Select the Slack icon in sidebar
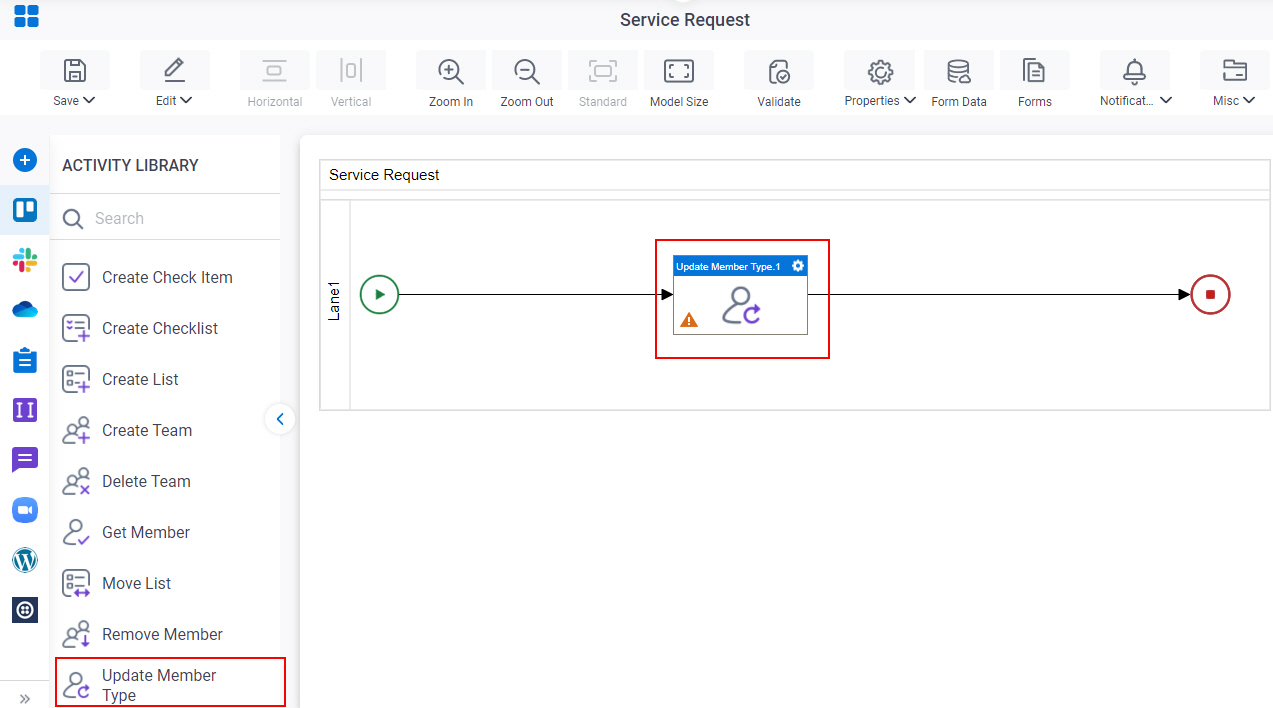This screenshot has height=708, width=1273. pyautogui.click(x=25, y=260)
